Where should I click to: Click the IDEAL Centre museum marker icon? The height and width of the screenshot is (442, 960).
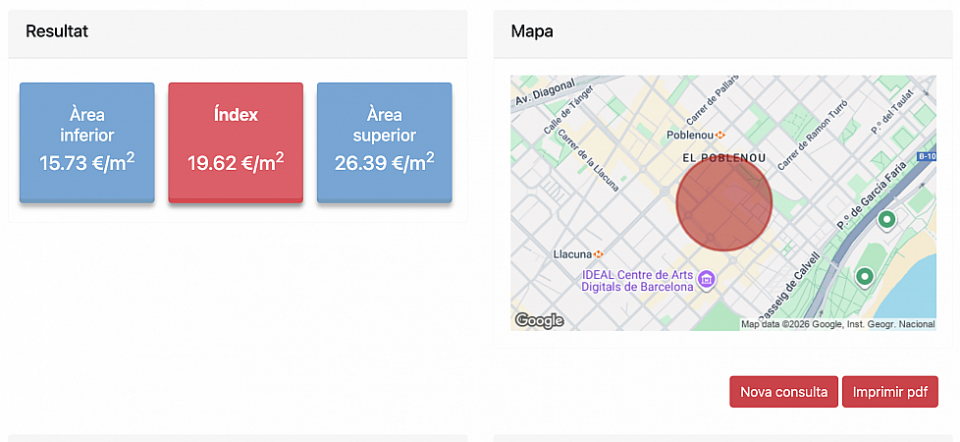(707, 279)
